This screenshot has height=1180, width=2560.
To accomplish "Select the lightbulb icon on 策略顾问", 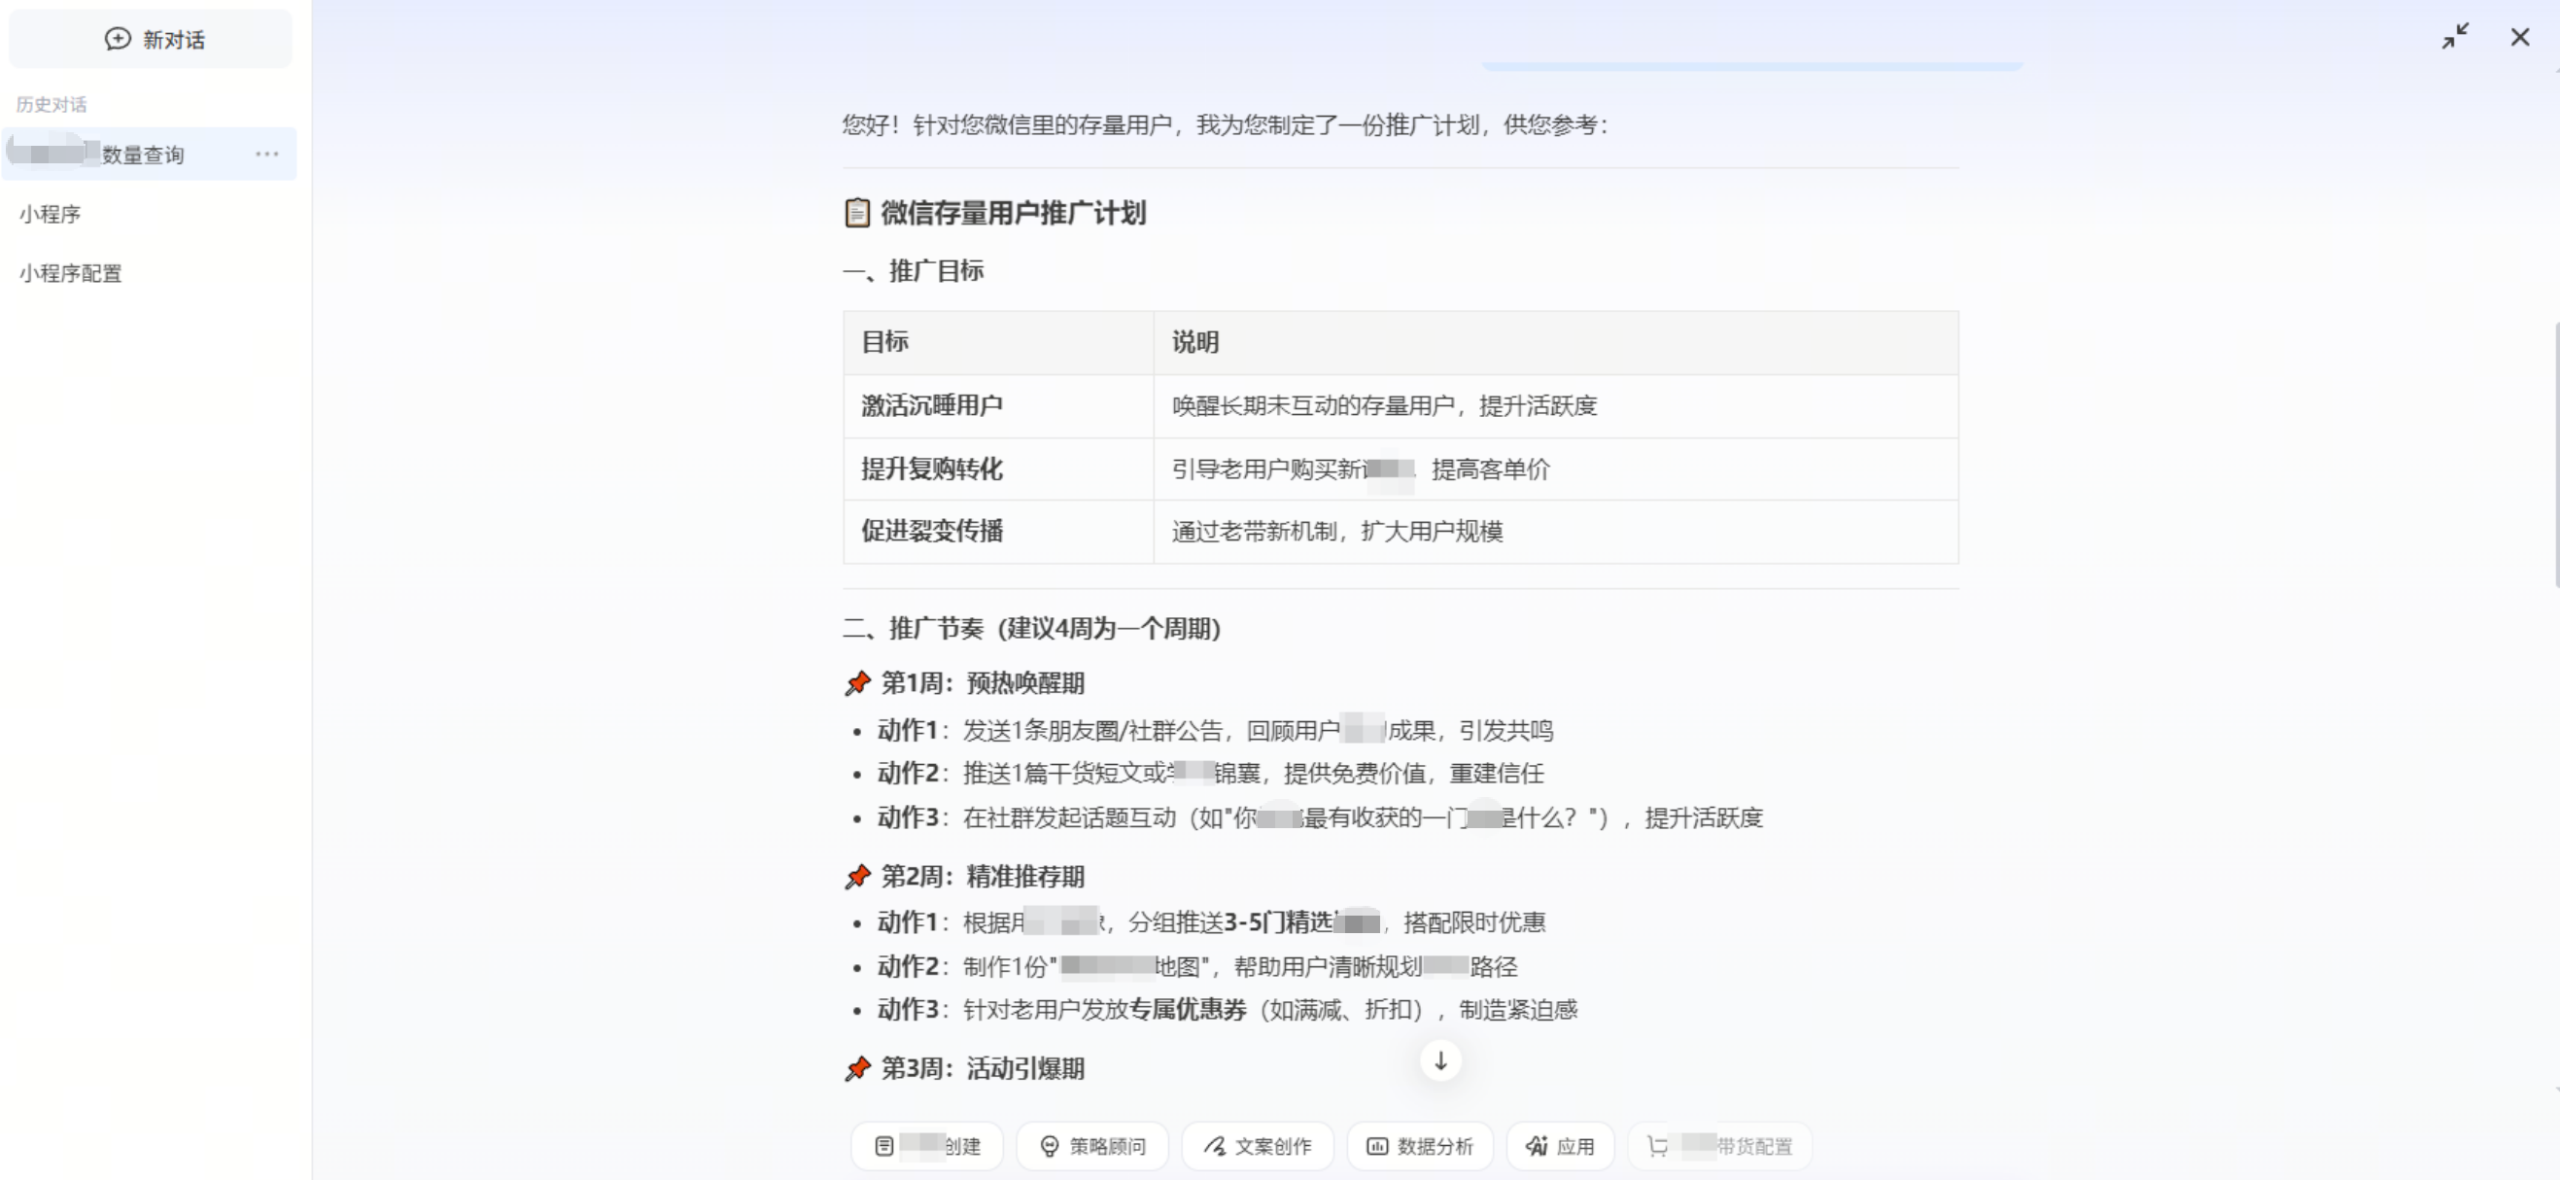I will (1048, 1146).
